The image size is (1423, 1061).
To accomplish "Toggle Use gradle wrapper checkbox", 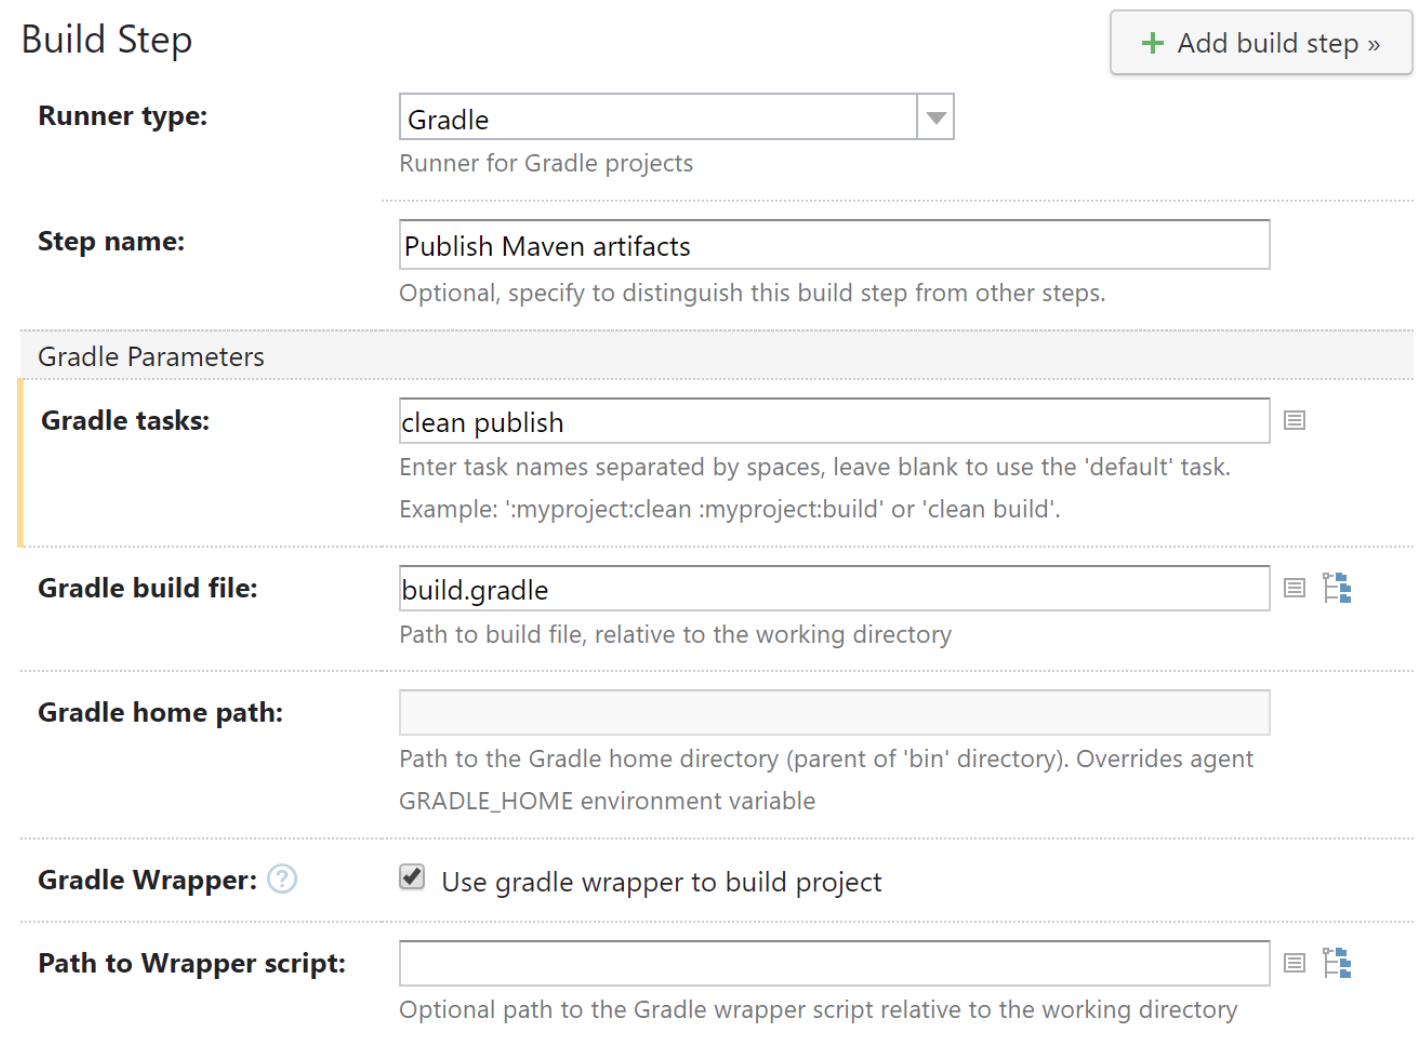I will pos(412,878).
